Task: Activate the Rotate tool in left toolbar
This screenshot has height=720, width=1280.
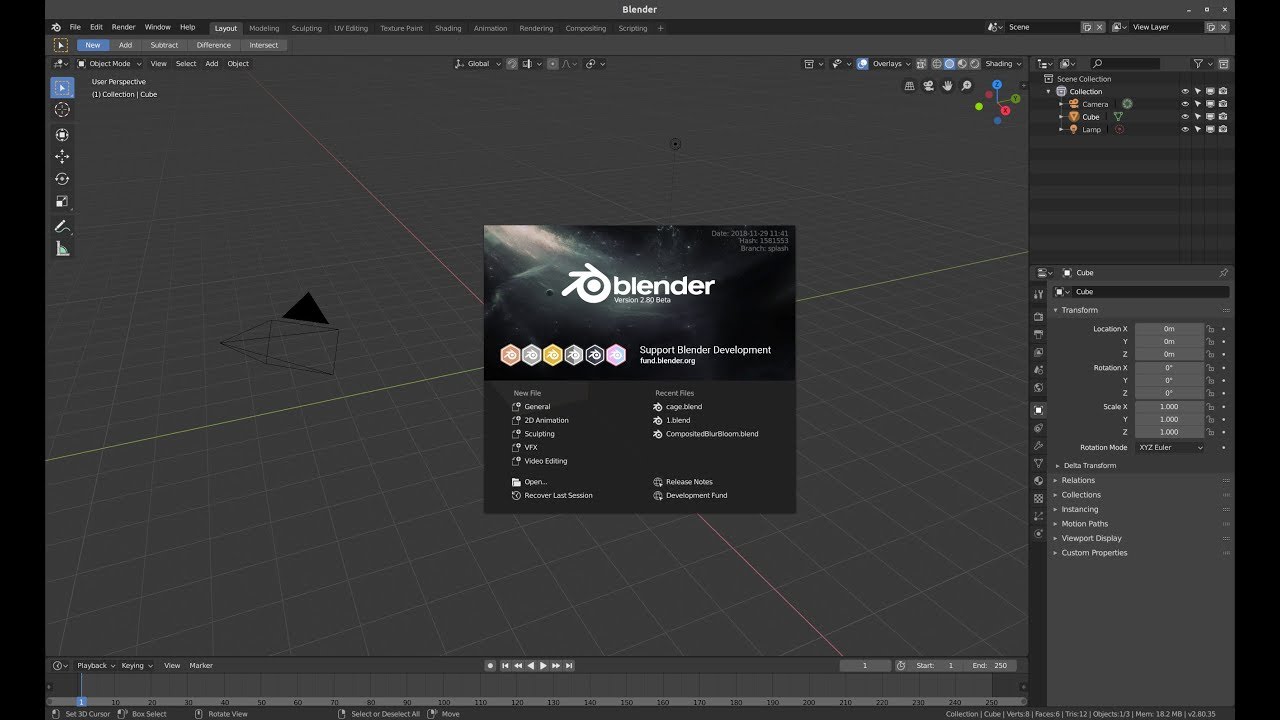Action: point(62,179)
